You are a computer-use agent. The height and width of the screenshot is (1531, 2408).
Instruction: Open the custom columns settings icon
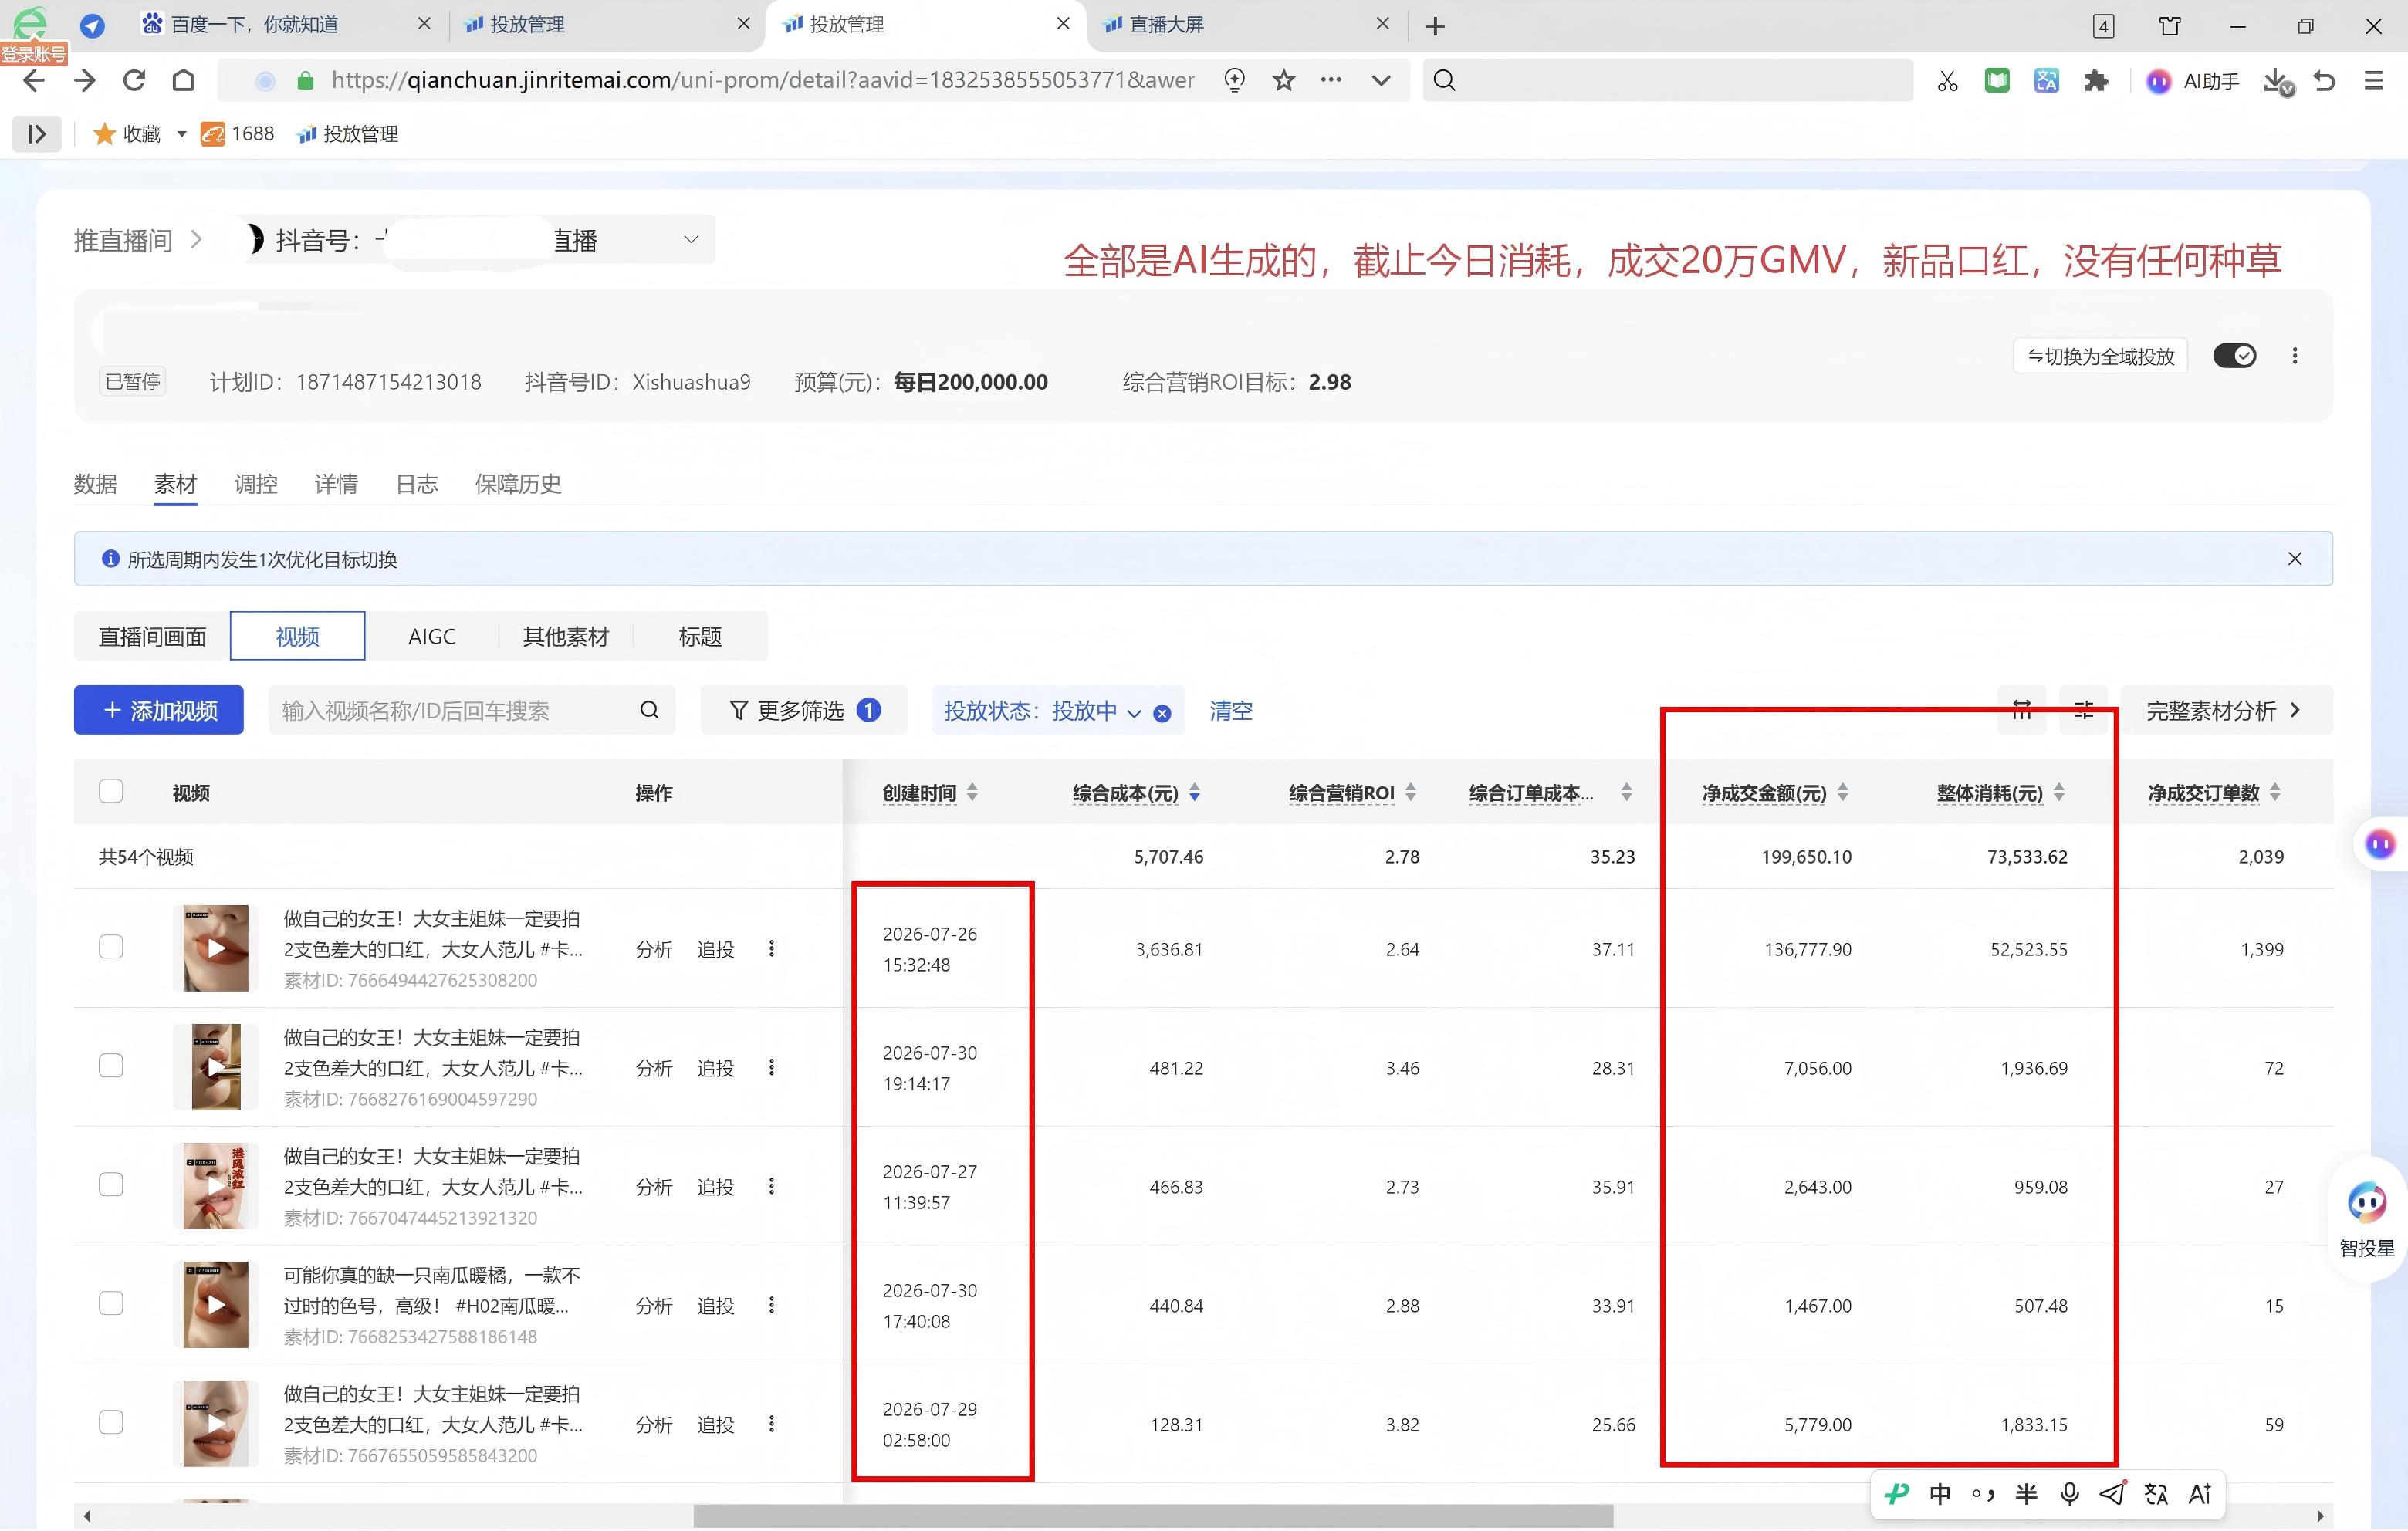click(x=2084, y=710)
